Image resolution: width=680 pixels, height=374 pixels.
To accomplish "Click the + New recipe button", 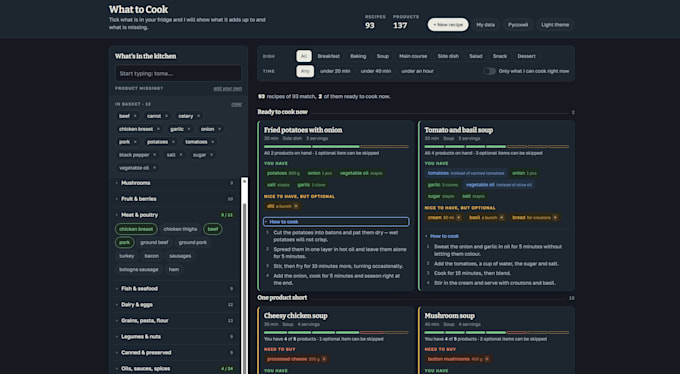I will pos(448,25).
